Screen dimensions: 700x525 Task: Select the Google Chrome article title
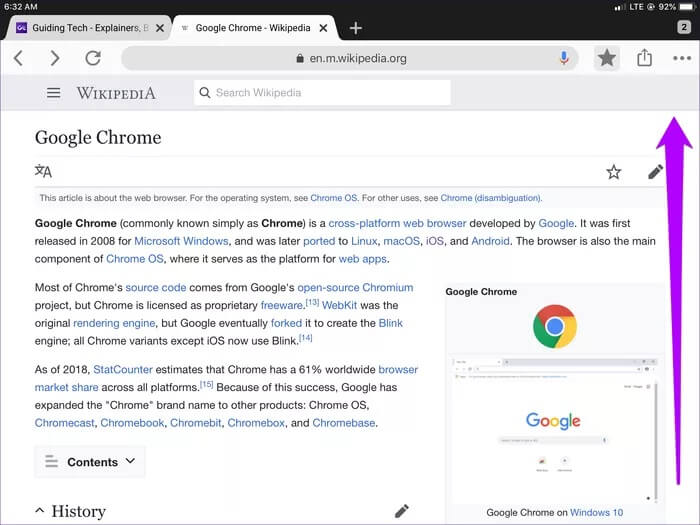pos(98,138)
